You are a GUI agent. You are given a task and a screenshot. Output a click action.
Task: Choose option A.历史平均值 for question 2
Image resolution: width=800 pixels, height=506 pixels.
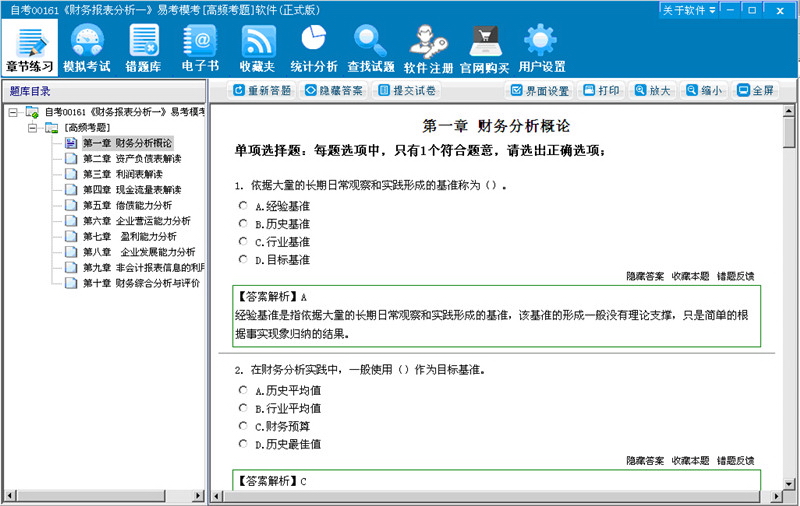[243, 390]
